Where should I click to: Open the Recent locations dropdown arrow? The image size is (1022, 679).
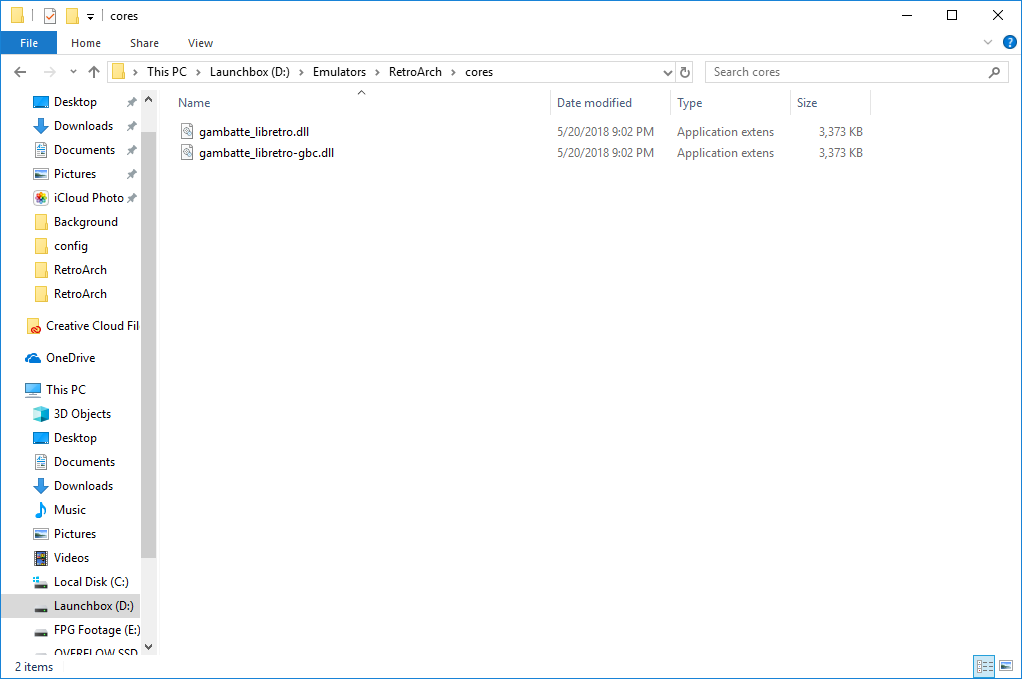tap(73, 72)
